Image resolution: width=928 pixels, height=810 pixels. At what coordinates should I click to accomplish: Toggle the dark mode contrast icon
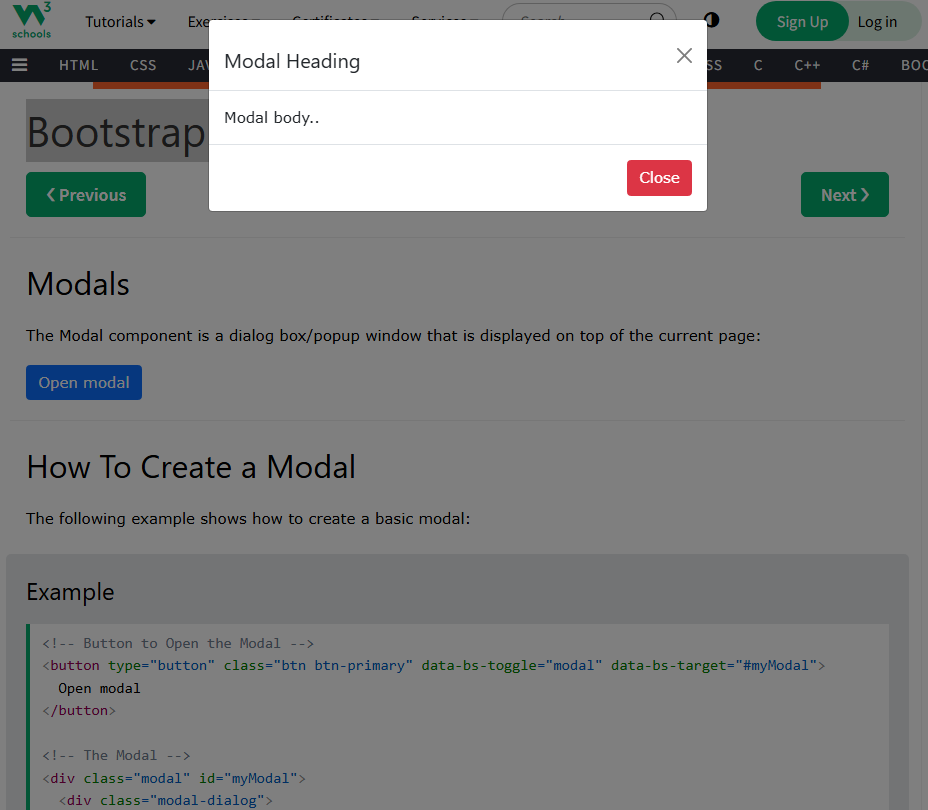(711, 20)
